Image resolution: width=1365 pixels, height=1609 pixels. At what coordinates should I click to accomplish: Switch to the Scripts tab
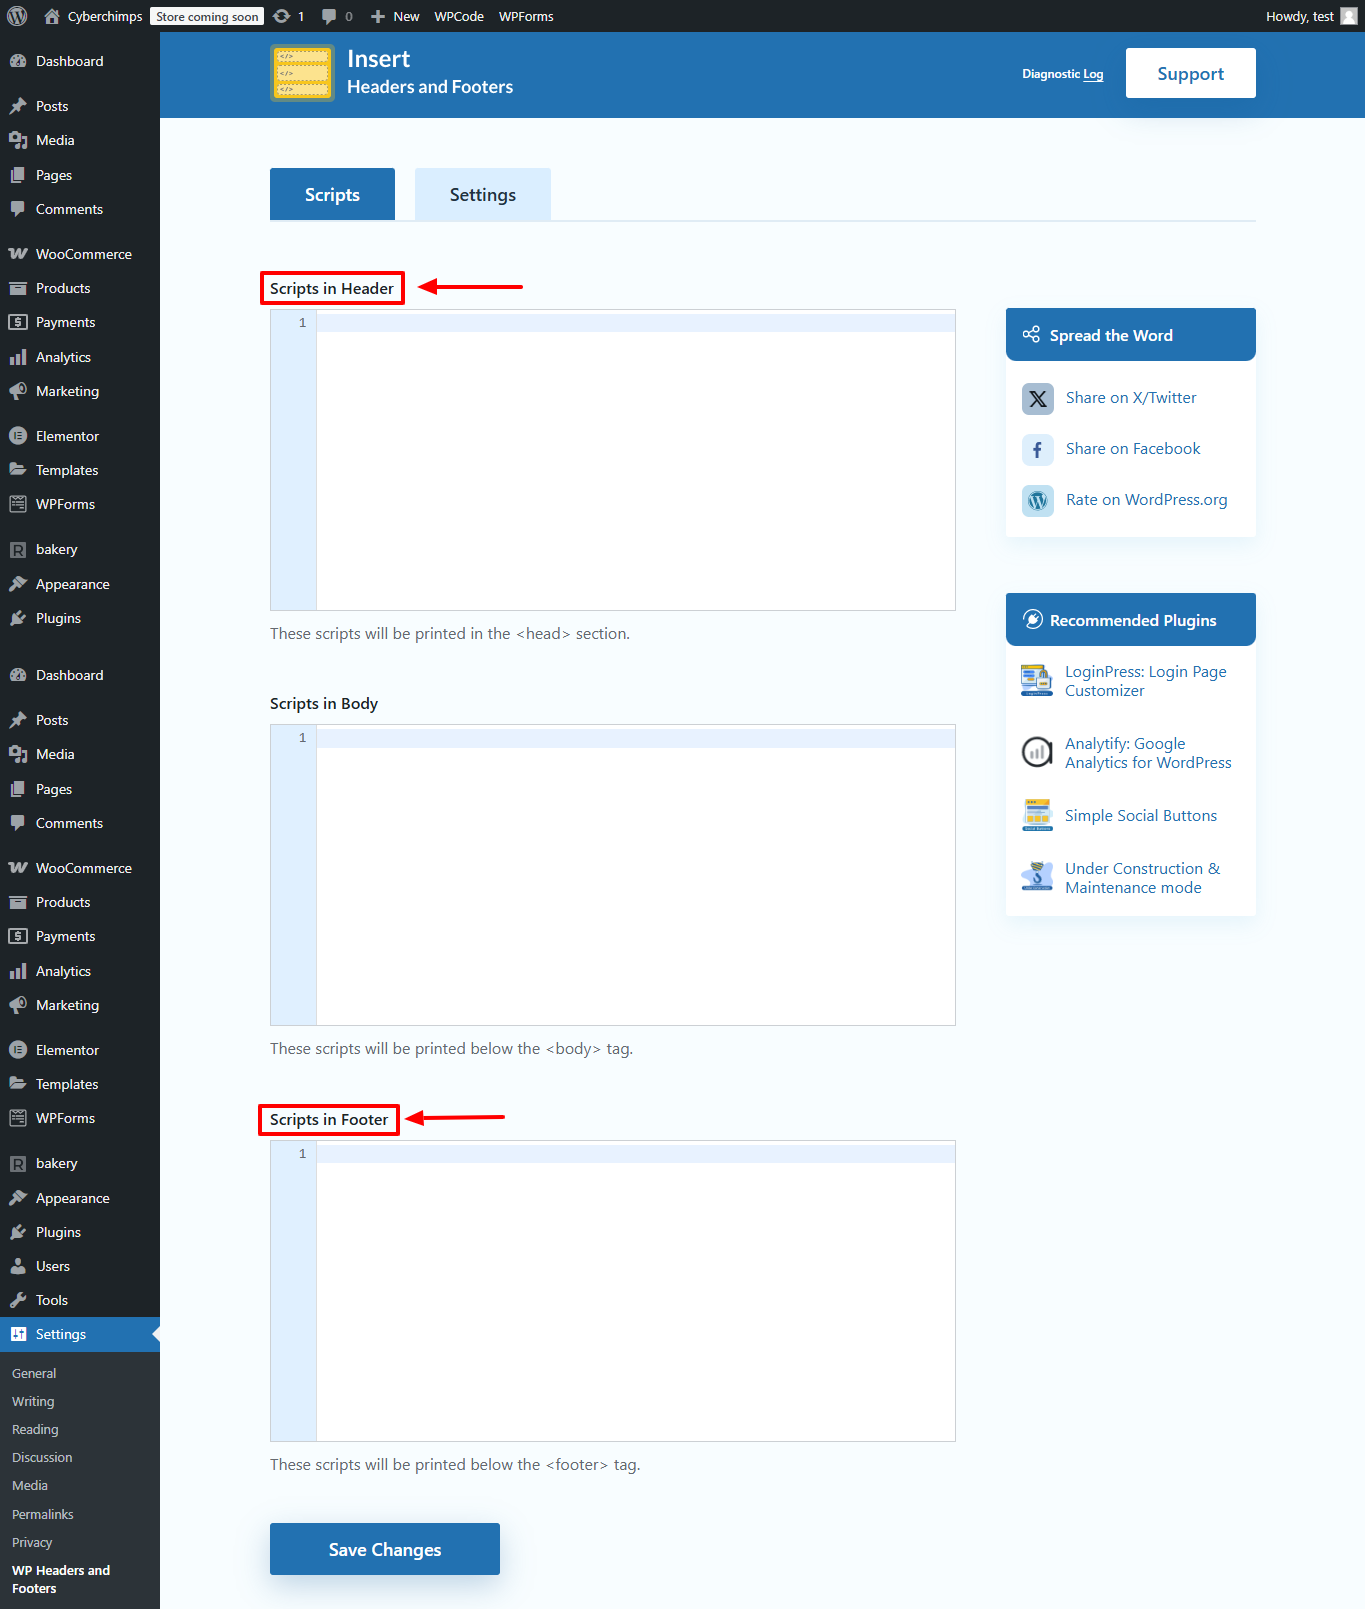click(332, 194)
